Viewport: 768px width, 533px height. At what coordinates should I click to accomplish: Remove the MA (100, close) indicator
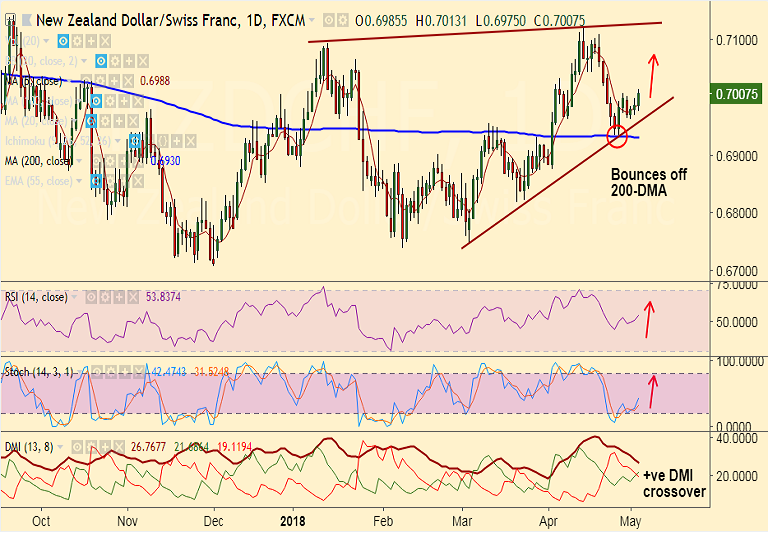pos(138,101)
